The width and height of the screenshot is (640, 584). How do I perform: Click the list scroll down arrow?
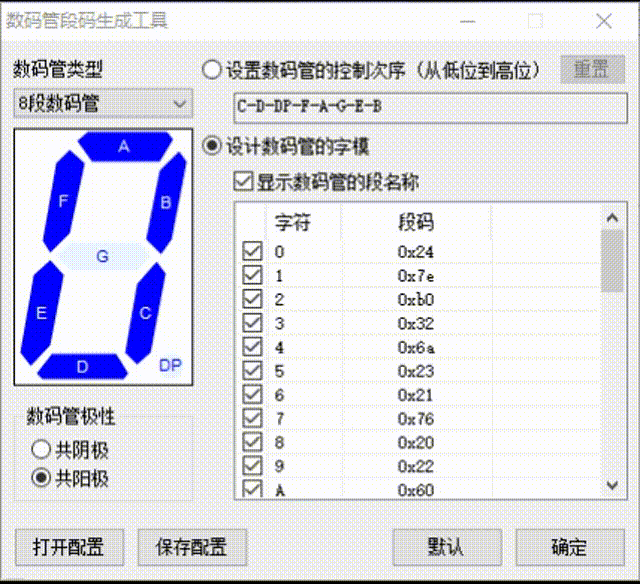[612, 485]
